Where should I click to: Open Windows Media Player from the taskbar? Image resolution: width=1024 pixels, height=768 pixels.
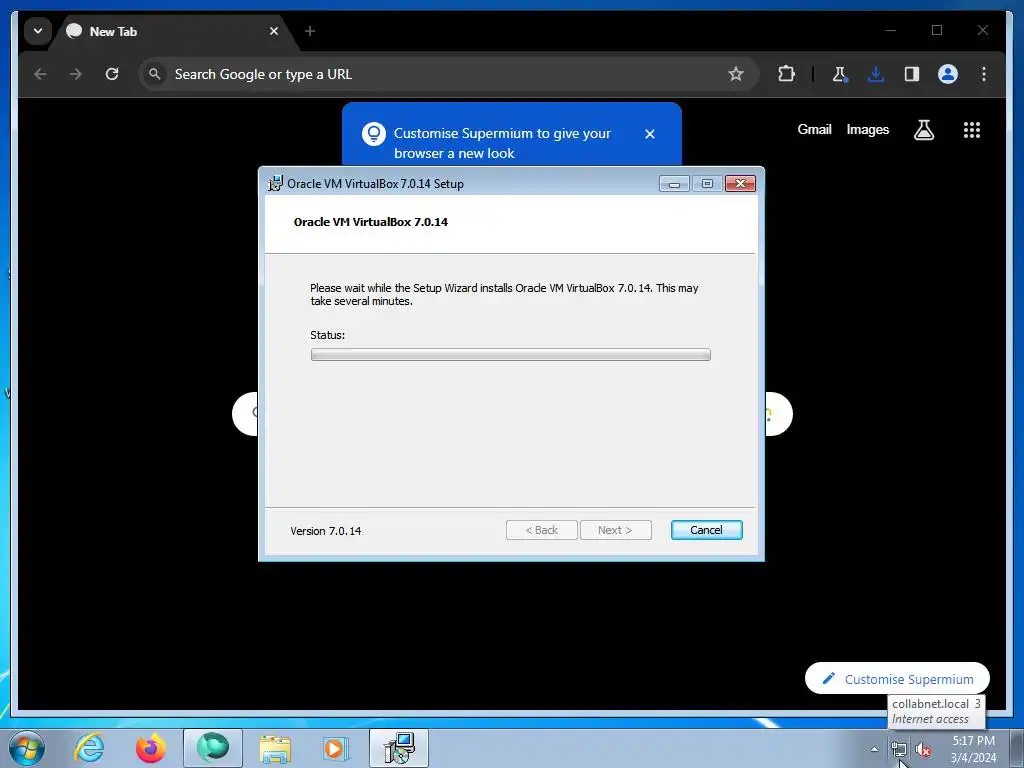[x=336, y=748]
